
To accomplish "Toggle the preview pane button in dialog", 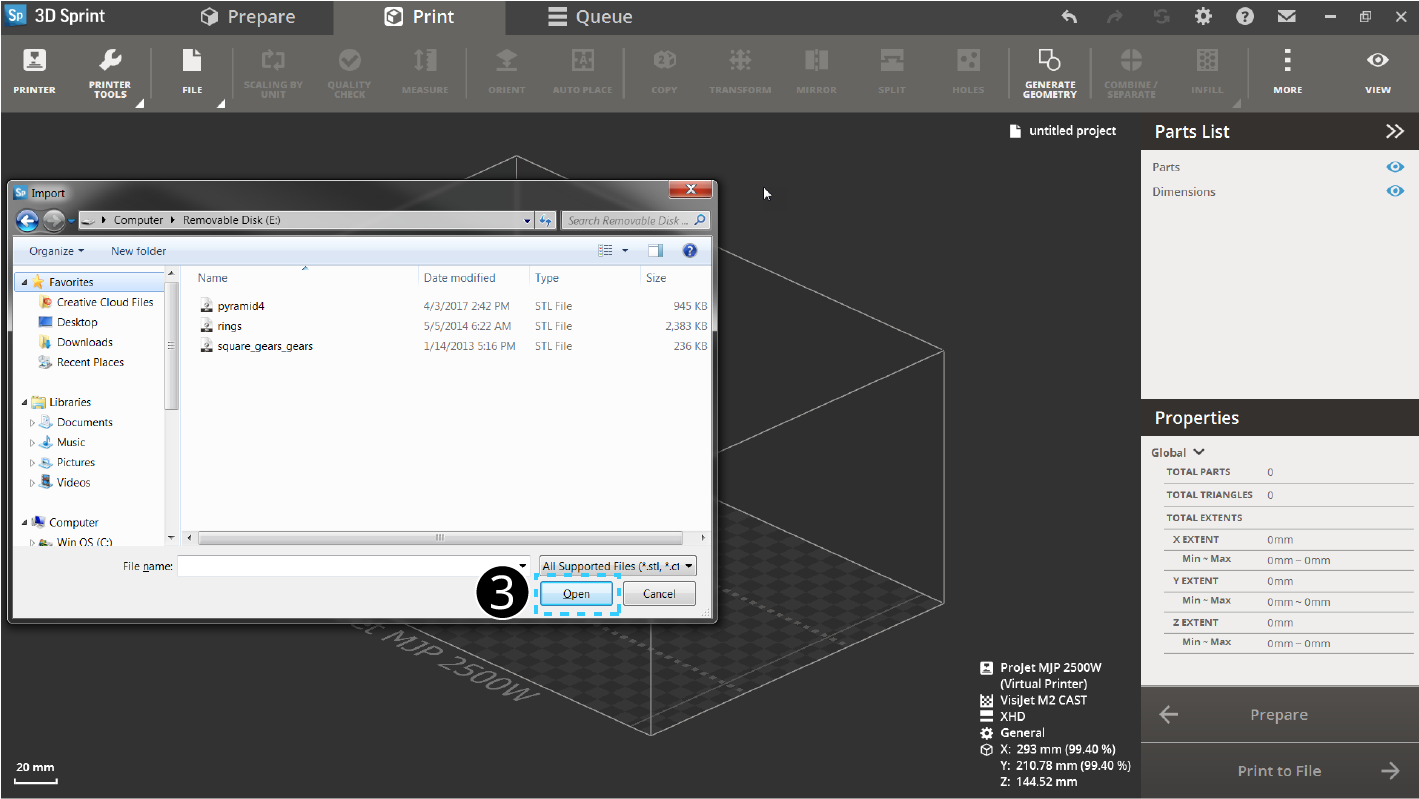I will [x=655, y=251].
